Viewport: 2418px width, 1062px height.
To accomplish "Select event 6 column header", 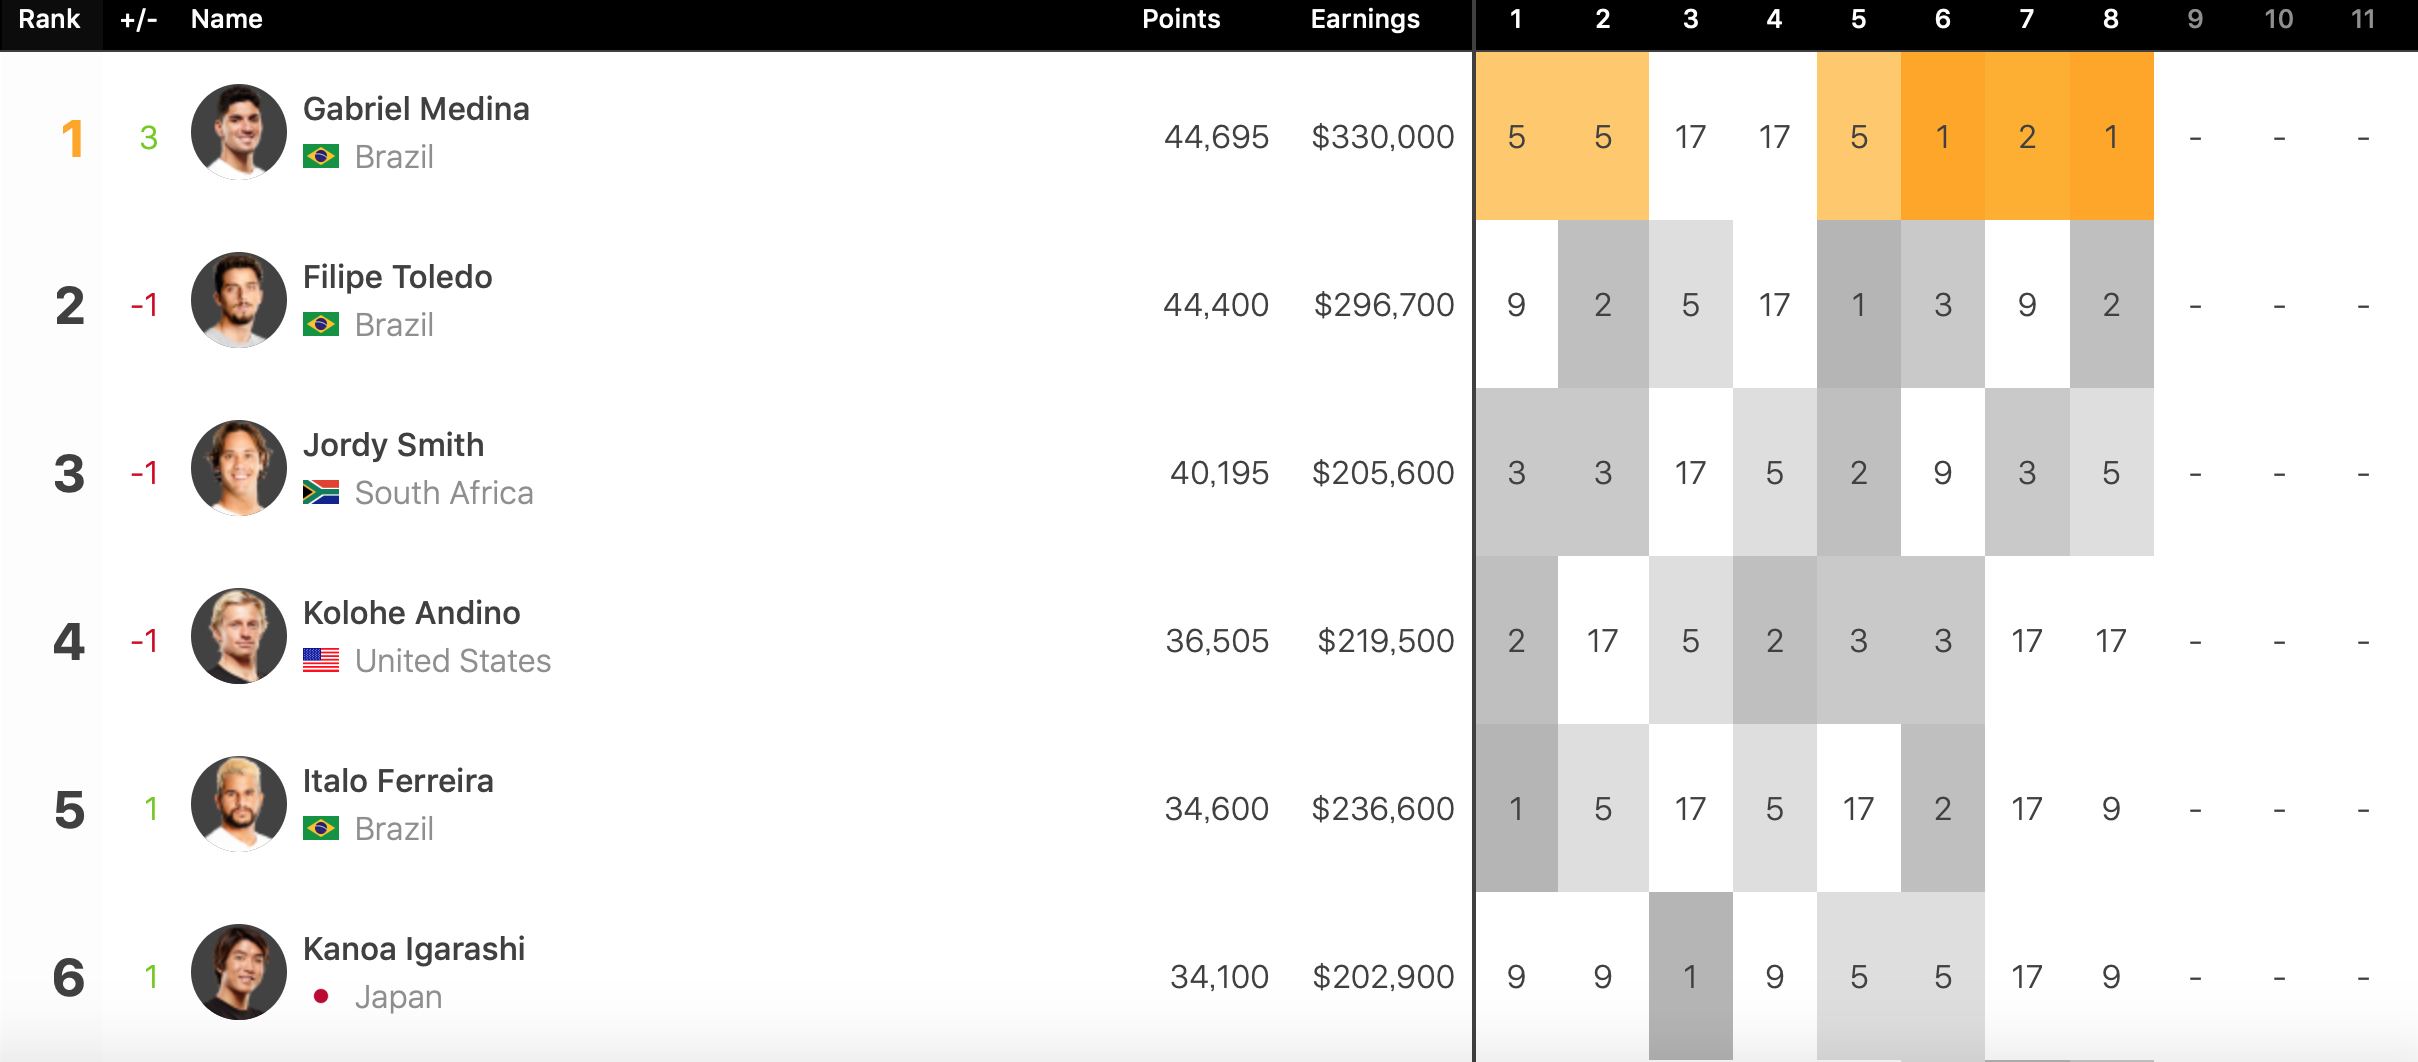I will pyautogui.click(x=1942, y=19).
